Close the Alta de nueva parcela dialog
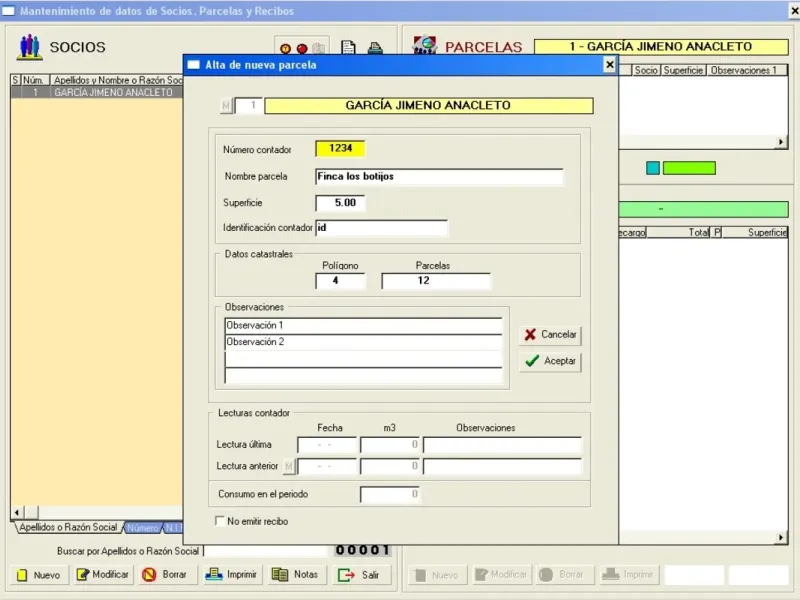 click(x=609, y=65)
